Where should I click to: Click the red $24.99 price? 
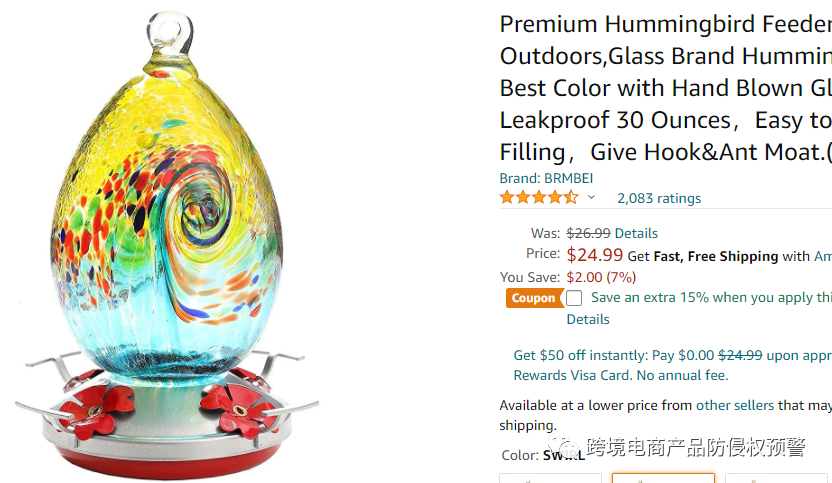(x=594, y=255)
